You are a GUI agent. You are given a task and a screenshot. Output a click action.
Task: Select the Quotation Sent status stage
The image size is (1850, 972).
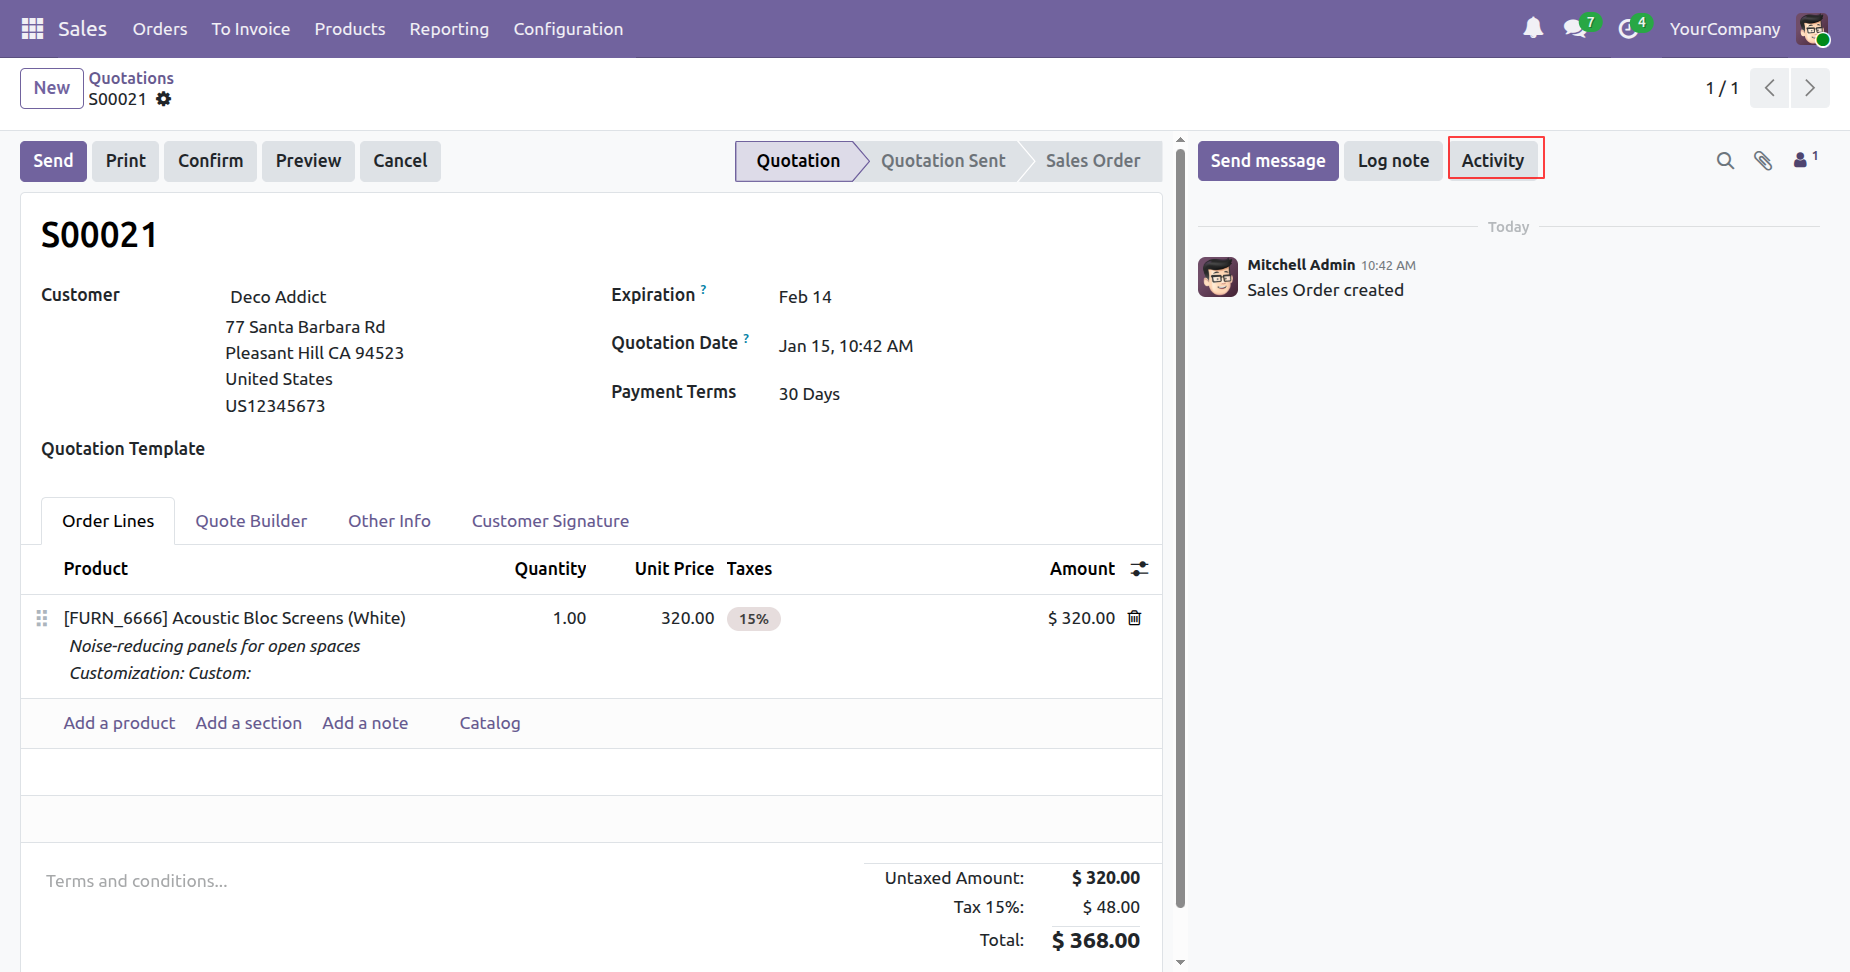[x=942, y=161]
